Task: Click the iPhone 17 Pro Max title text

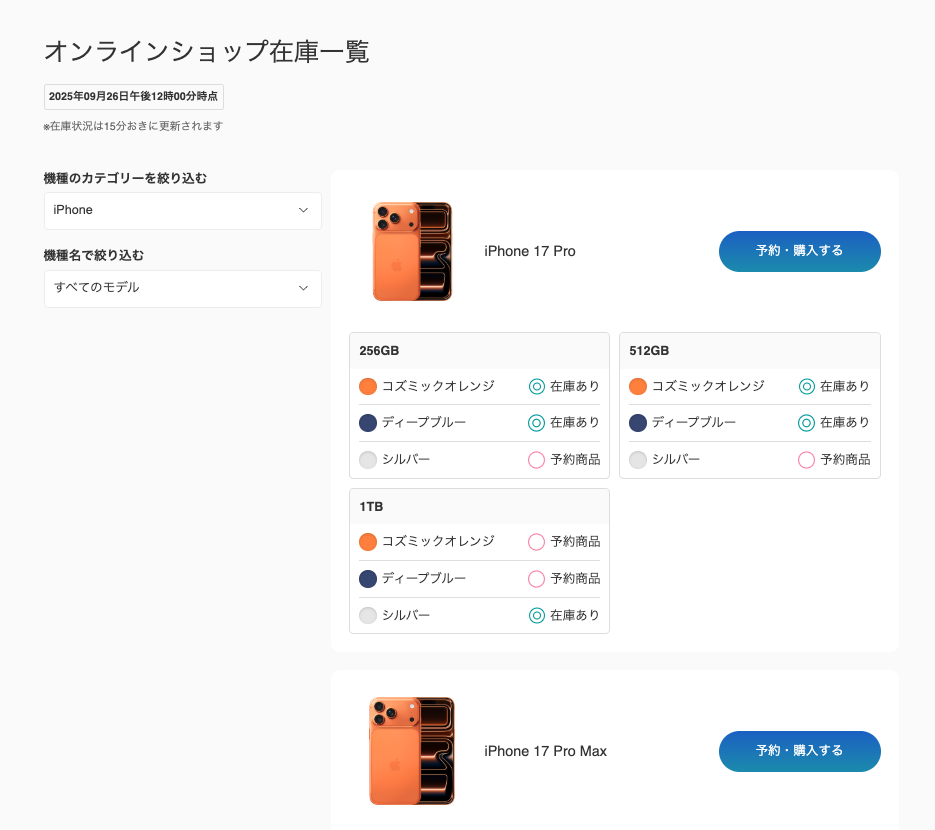Action: coord(546,751)
